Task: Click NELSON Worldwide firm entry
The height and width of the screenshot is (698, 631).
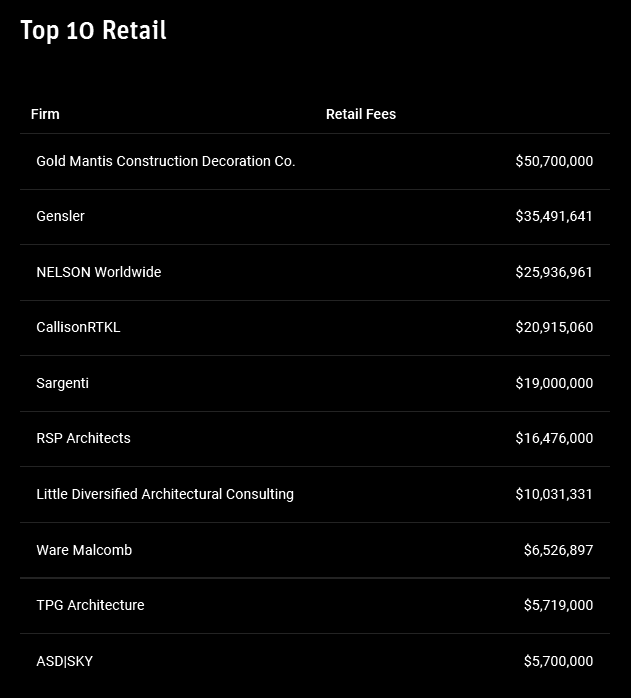Action: [98, 272]
